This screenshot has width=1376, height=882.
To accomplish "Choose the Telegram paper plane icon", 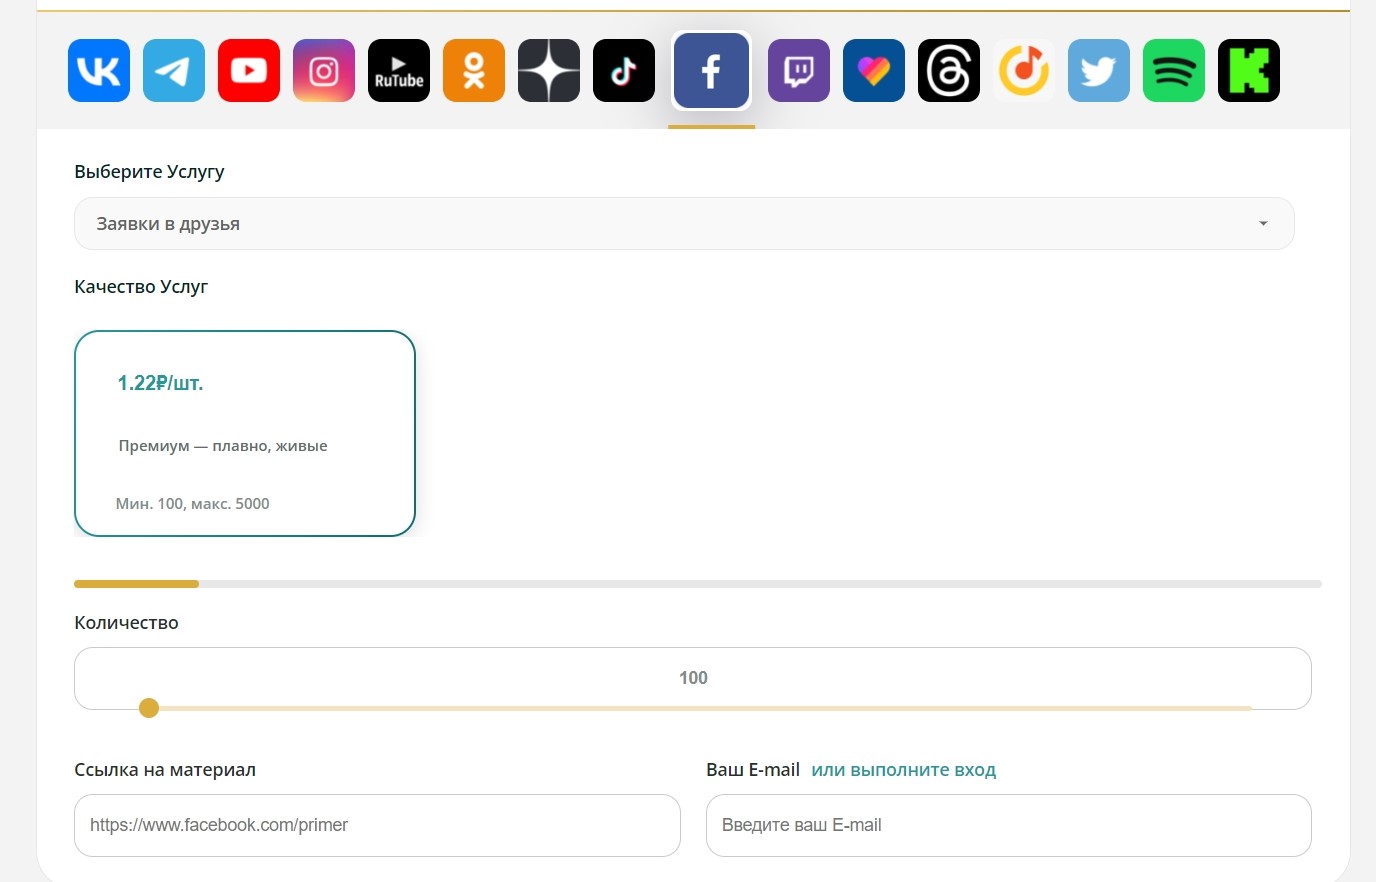I will (x=174, y=71).
